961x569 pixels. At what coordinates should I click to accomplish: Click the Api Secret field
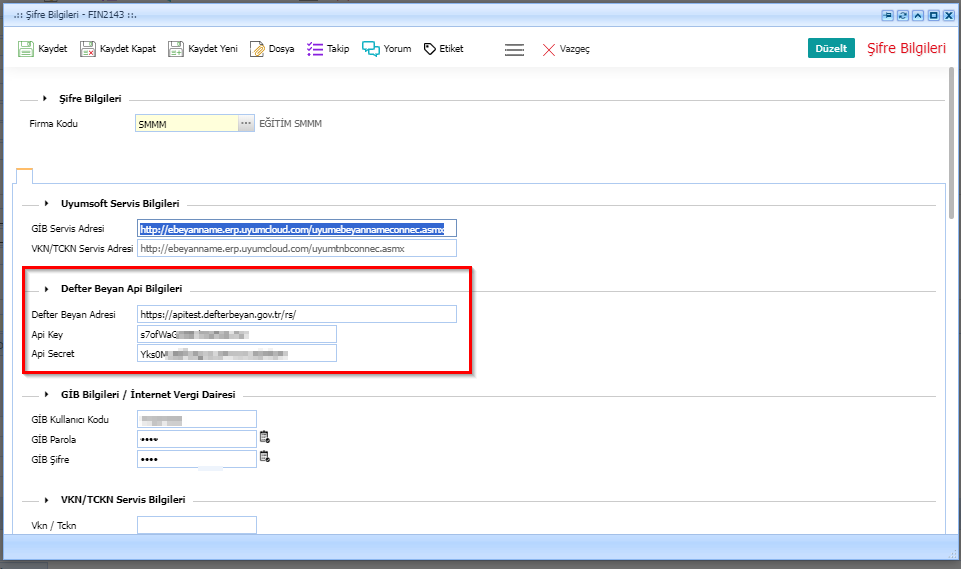237,353
